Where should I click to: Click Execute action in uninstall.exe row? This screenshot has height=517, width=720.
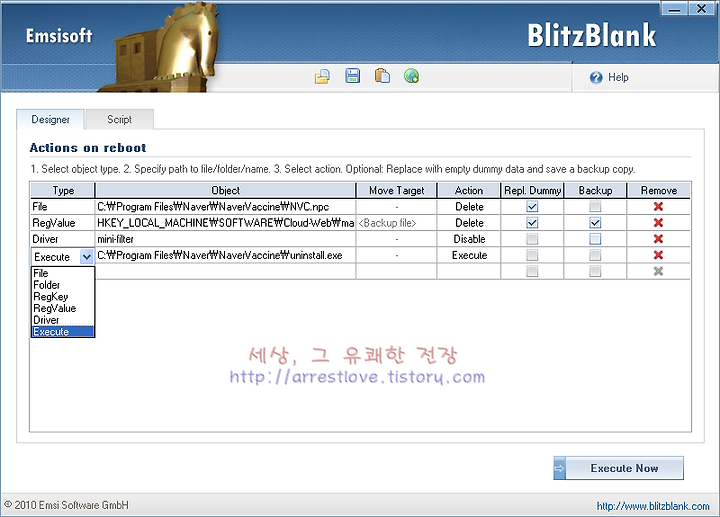click(x=469, y=255)
